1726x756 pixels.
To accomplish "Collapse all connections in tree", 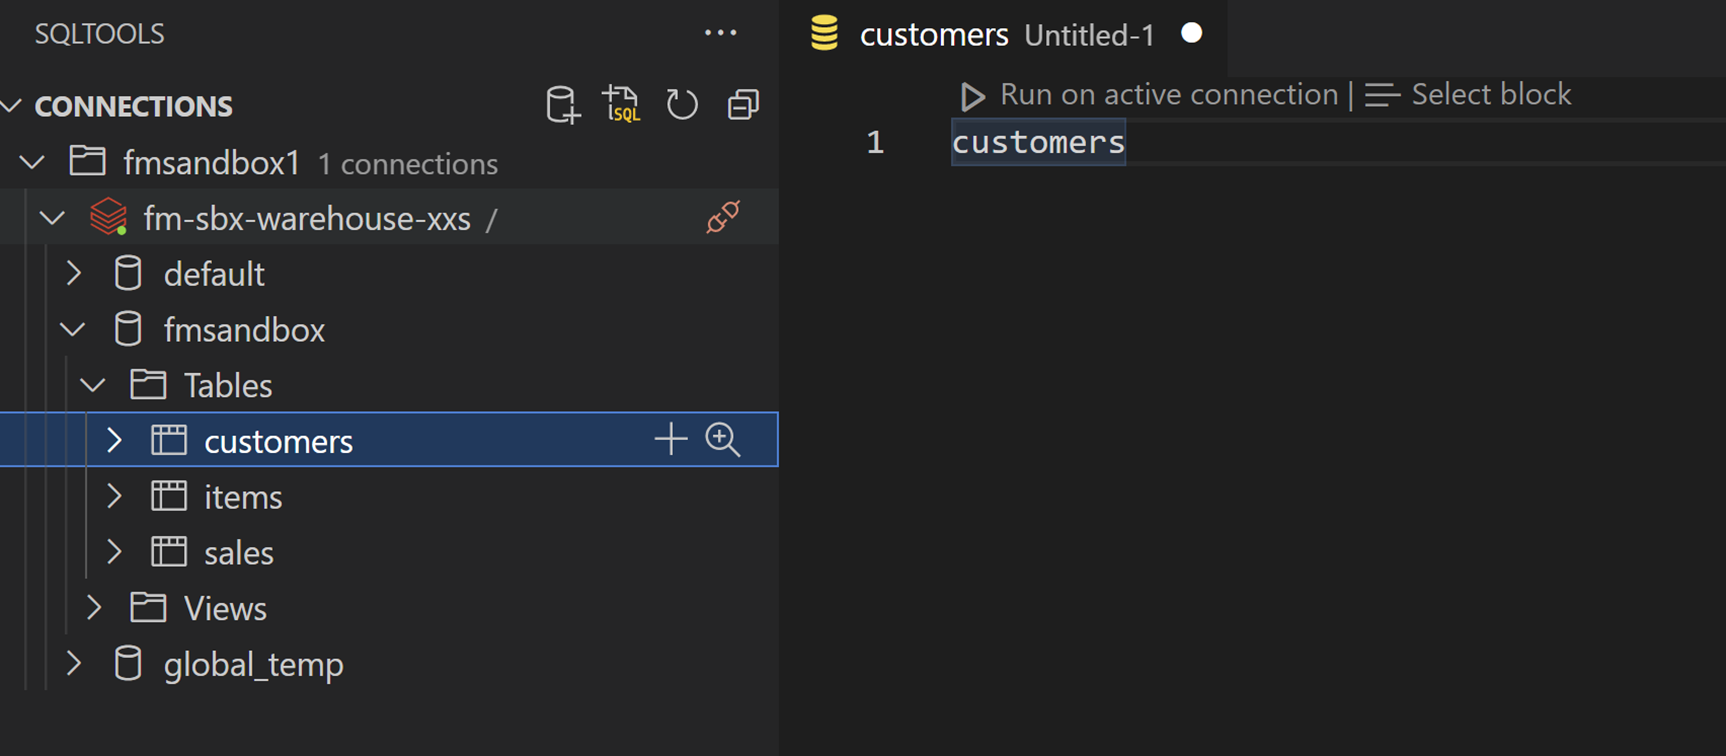I will (743, 105).
